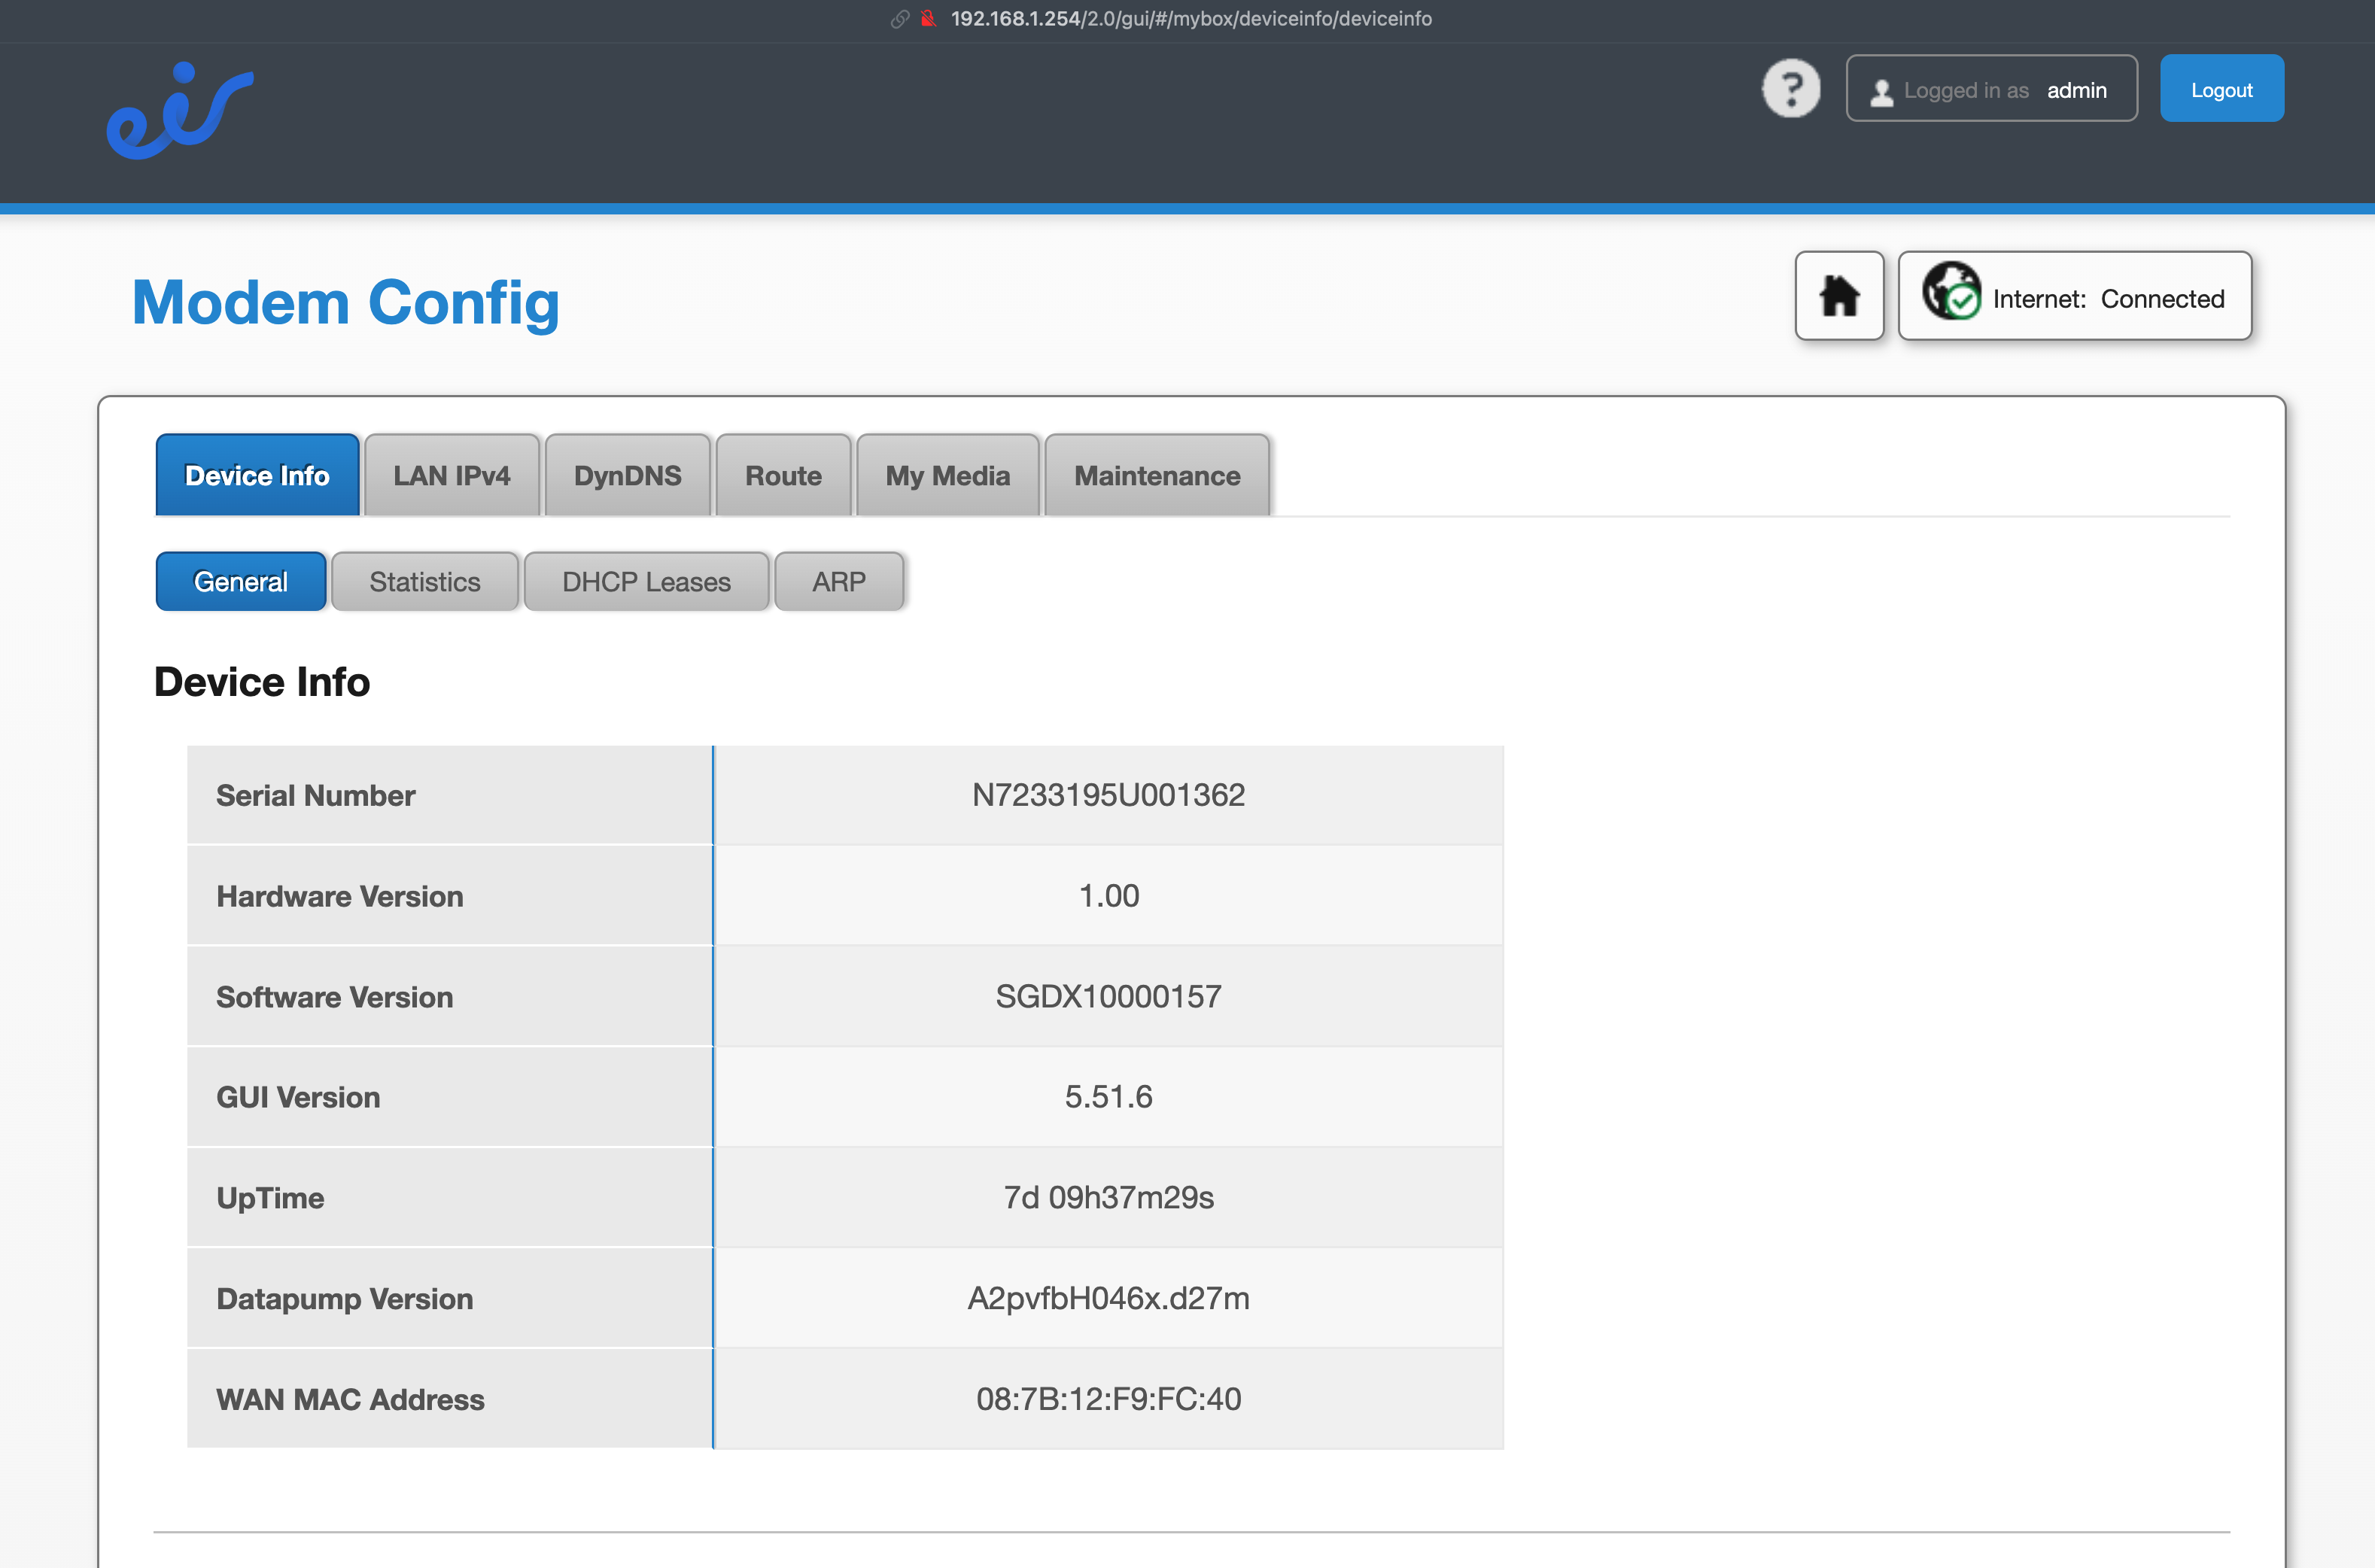Select serial value N7233195U001362

pos(1109,795)
